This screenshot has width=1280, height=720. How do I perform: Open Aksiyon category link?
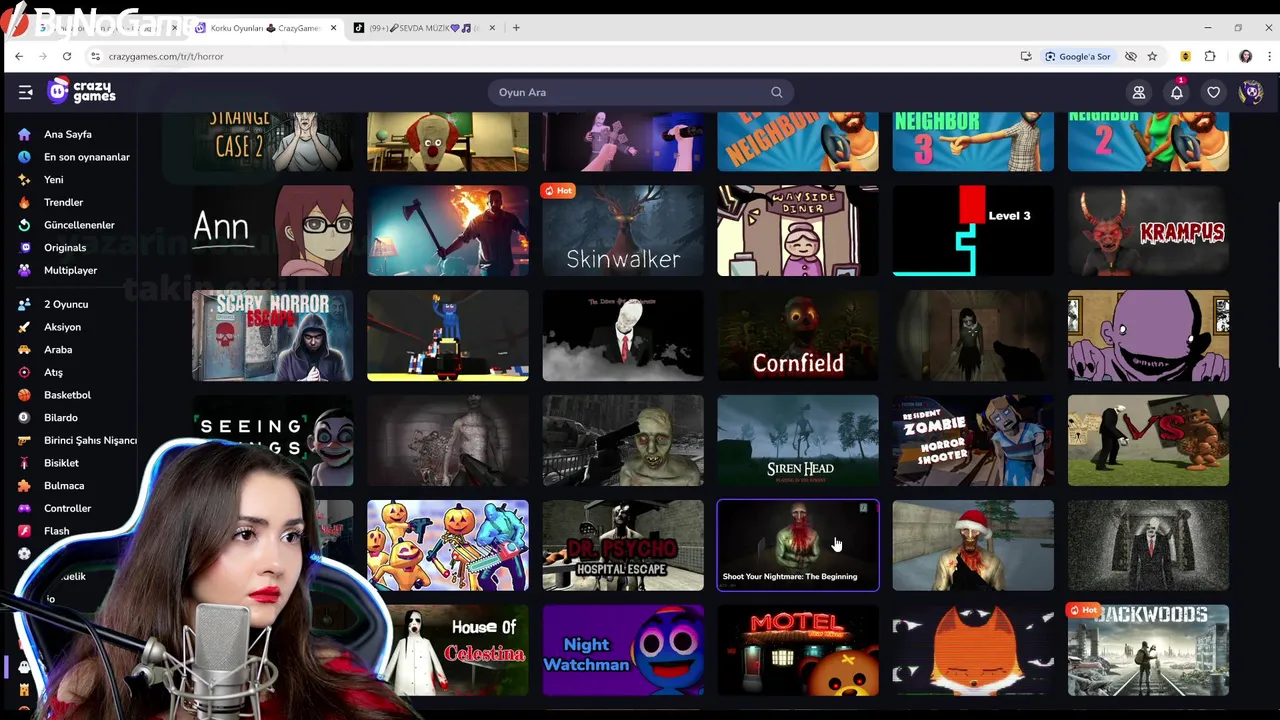tap(62, 327)
